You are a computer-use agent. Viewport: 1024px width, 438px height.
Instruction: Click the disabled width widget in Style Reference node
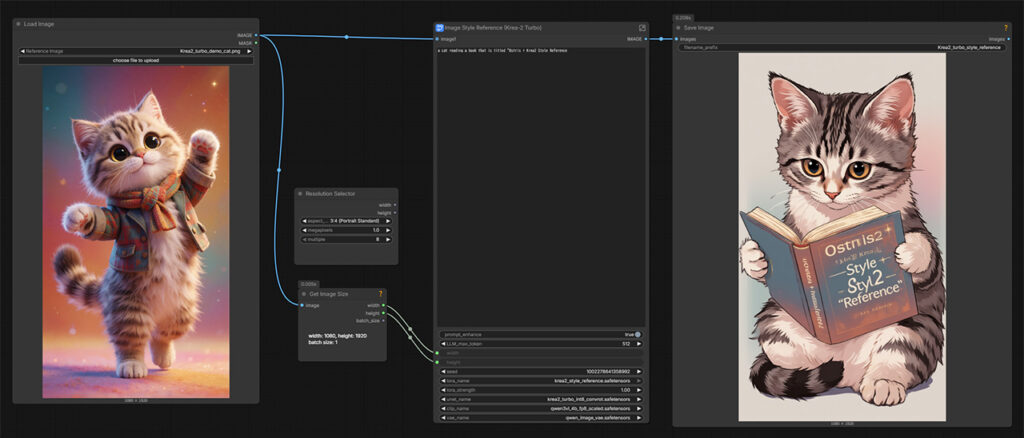pos(541,352)
